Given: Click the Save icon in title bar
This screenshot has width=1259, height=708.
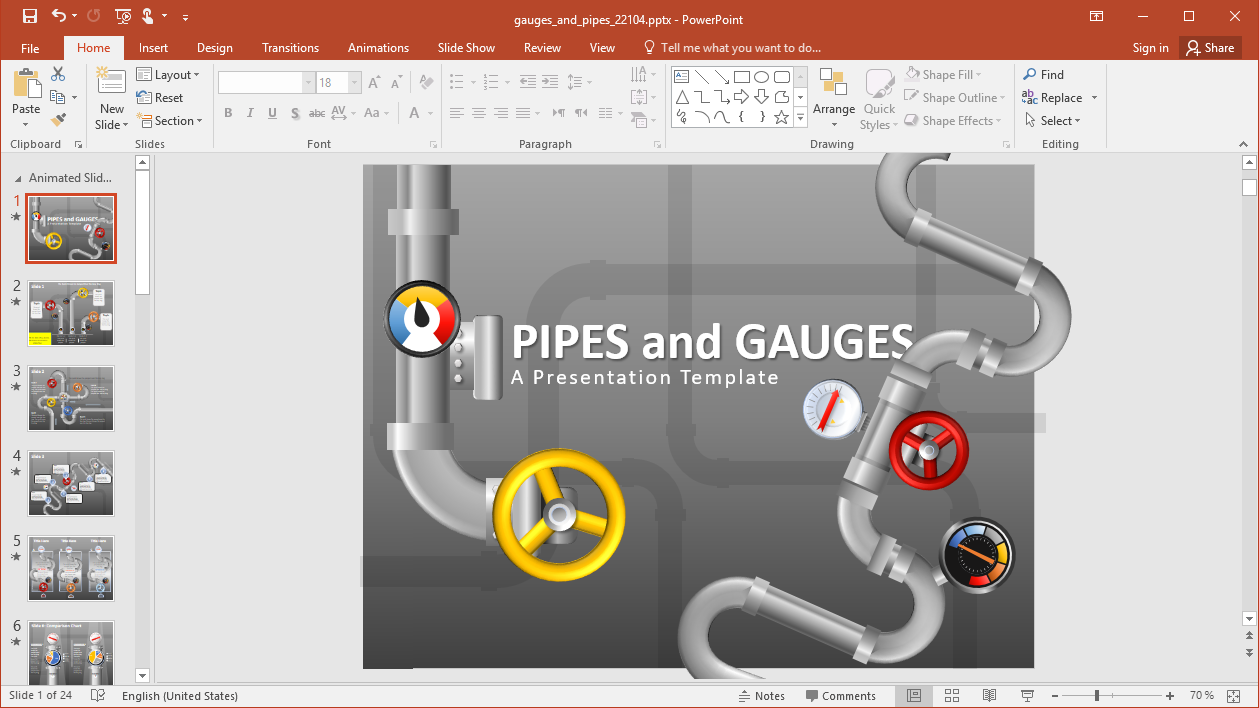Looking at the screenshot, I should [x=29, y=16].
